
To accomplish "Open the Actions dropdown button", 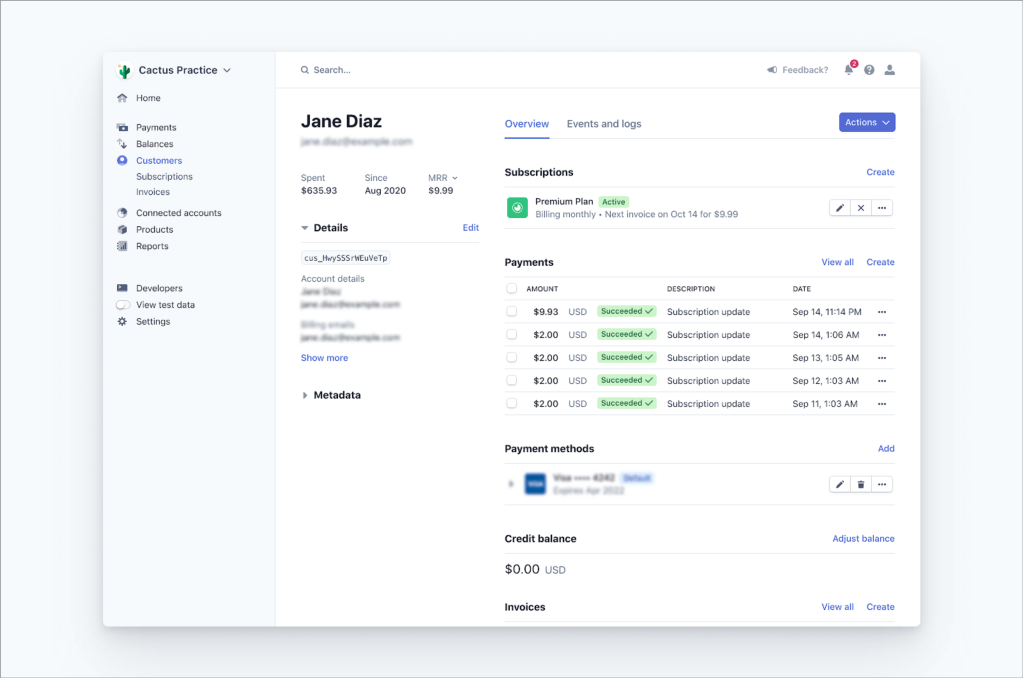I will coord(866,122).
